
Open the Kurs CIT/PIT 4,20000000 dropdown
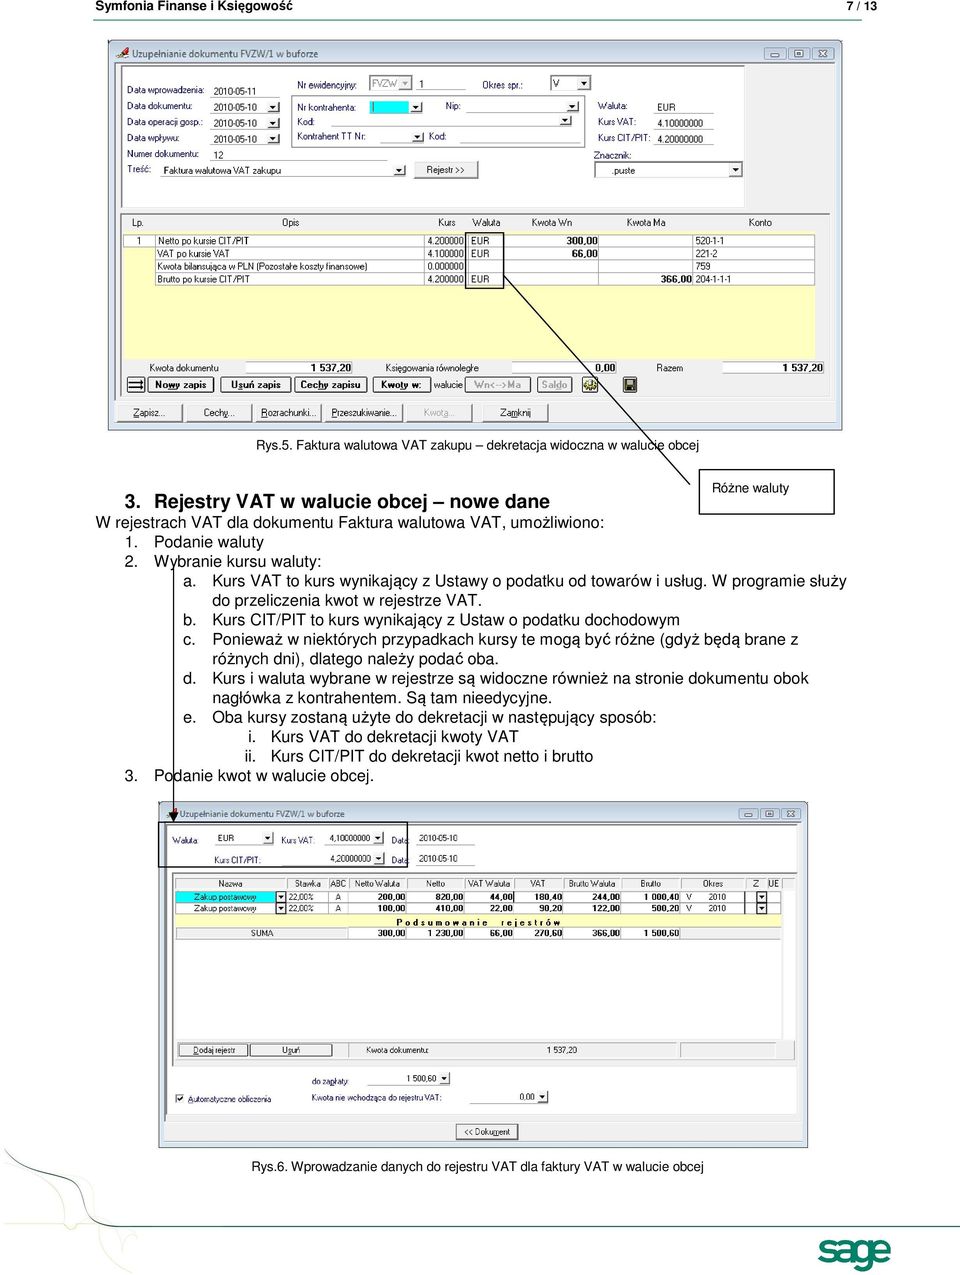point(378,858)
